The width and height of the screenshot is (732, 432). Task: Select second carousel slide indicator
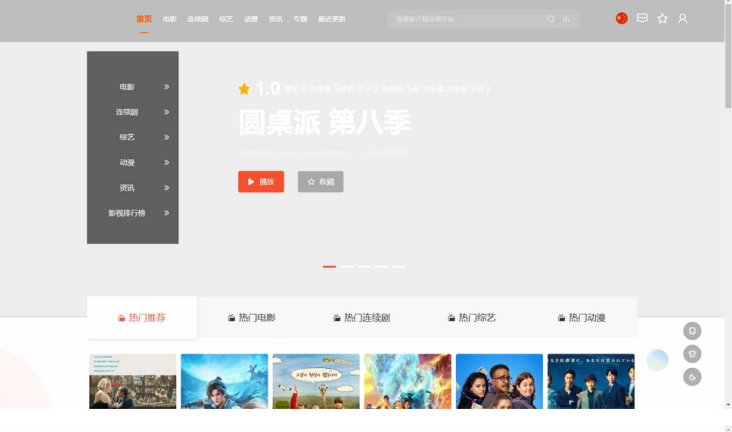click(346, 267)
